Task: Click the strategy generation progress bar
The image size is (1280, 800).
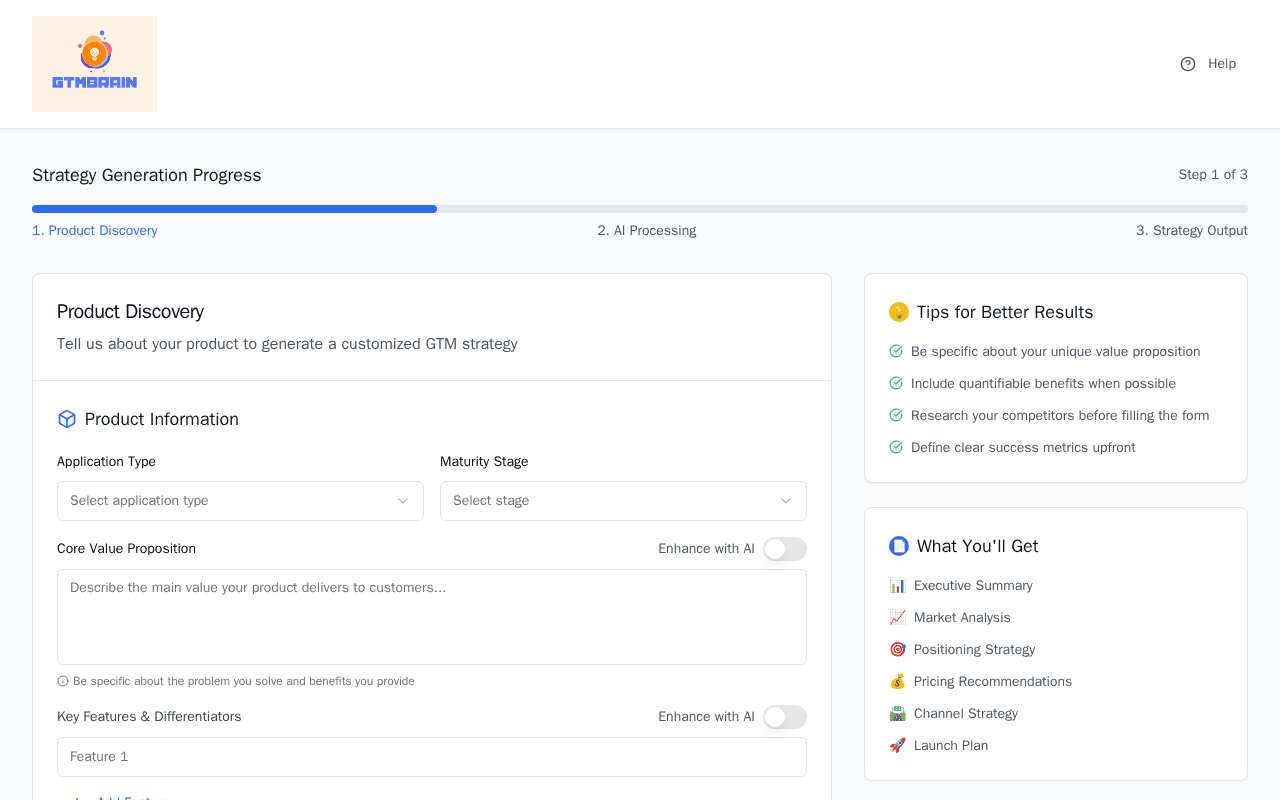Action: [640, 209]
